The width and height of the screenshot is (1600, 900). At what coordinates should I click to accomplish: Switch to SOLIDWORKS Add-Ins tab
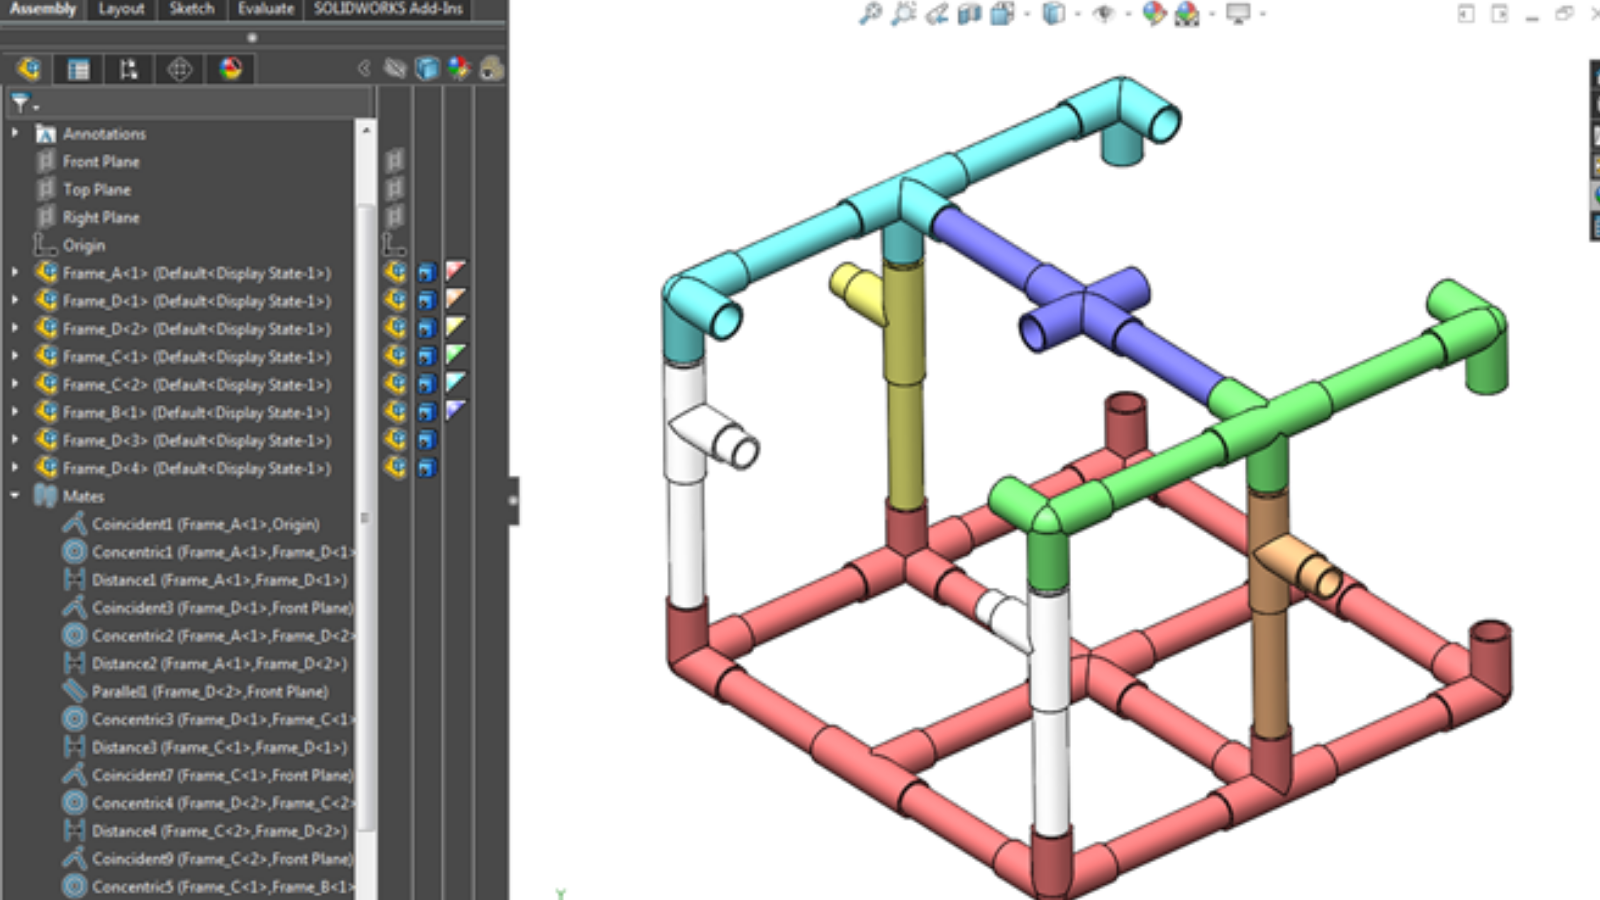click(x=388, y=9)
